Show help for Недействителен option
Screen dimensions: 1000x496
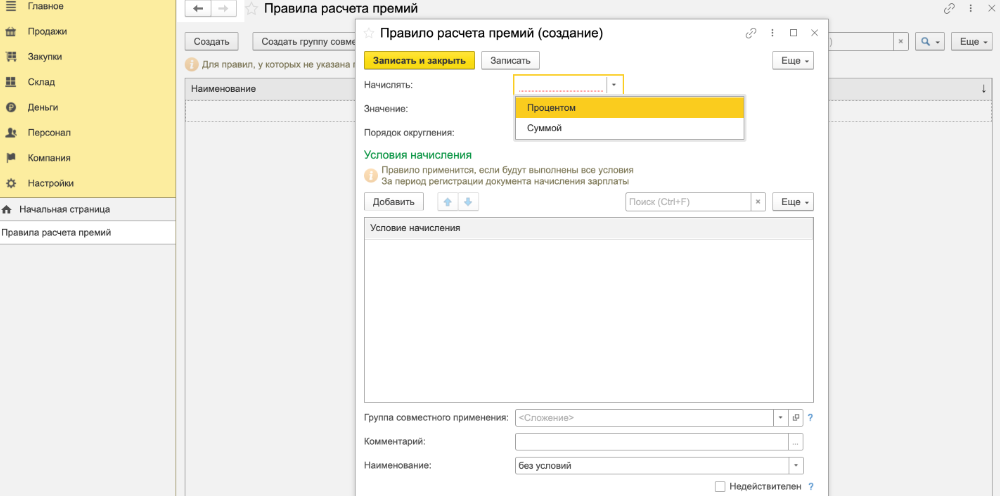point(811,486)
